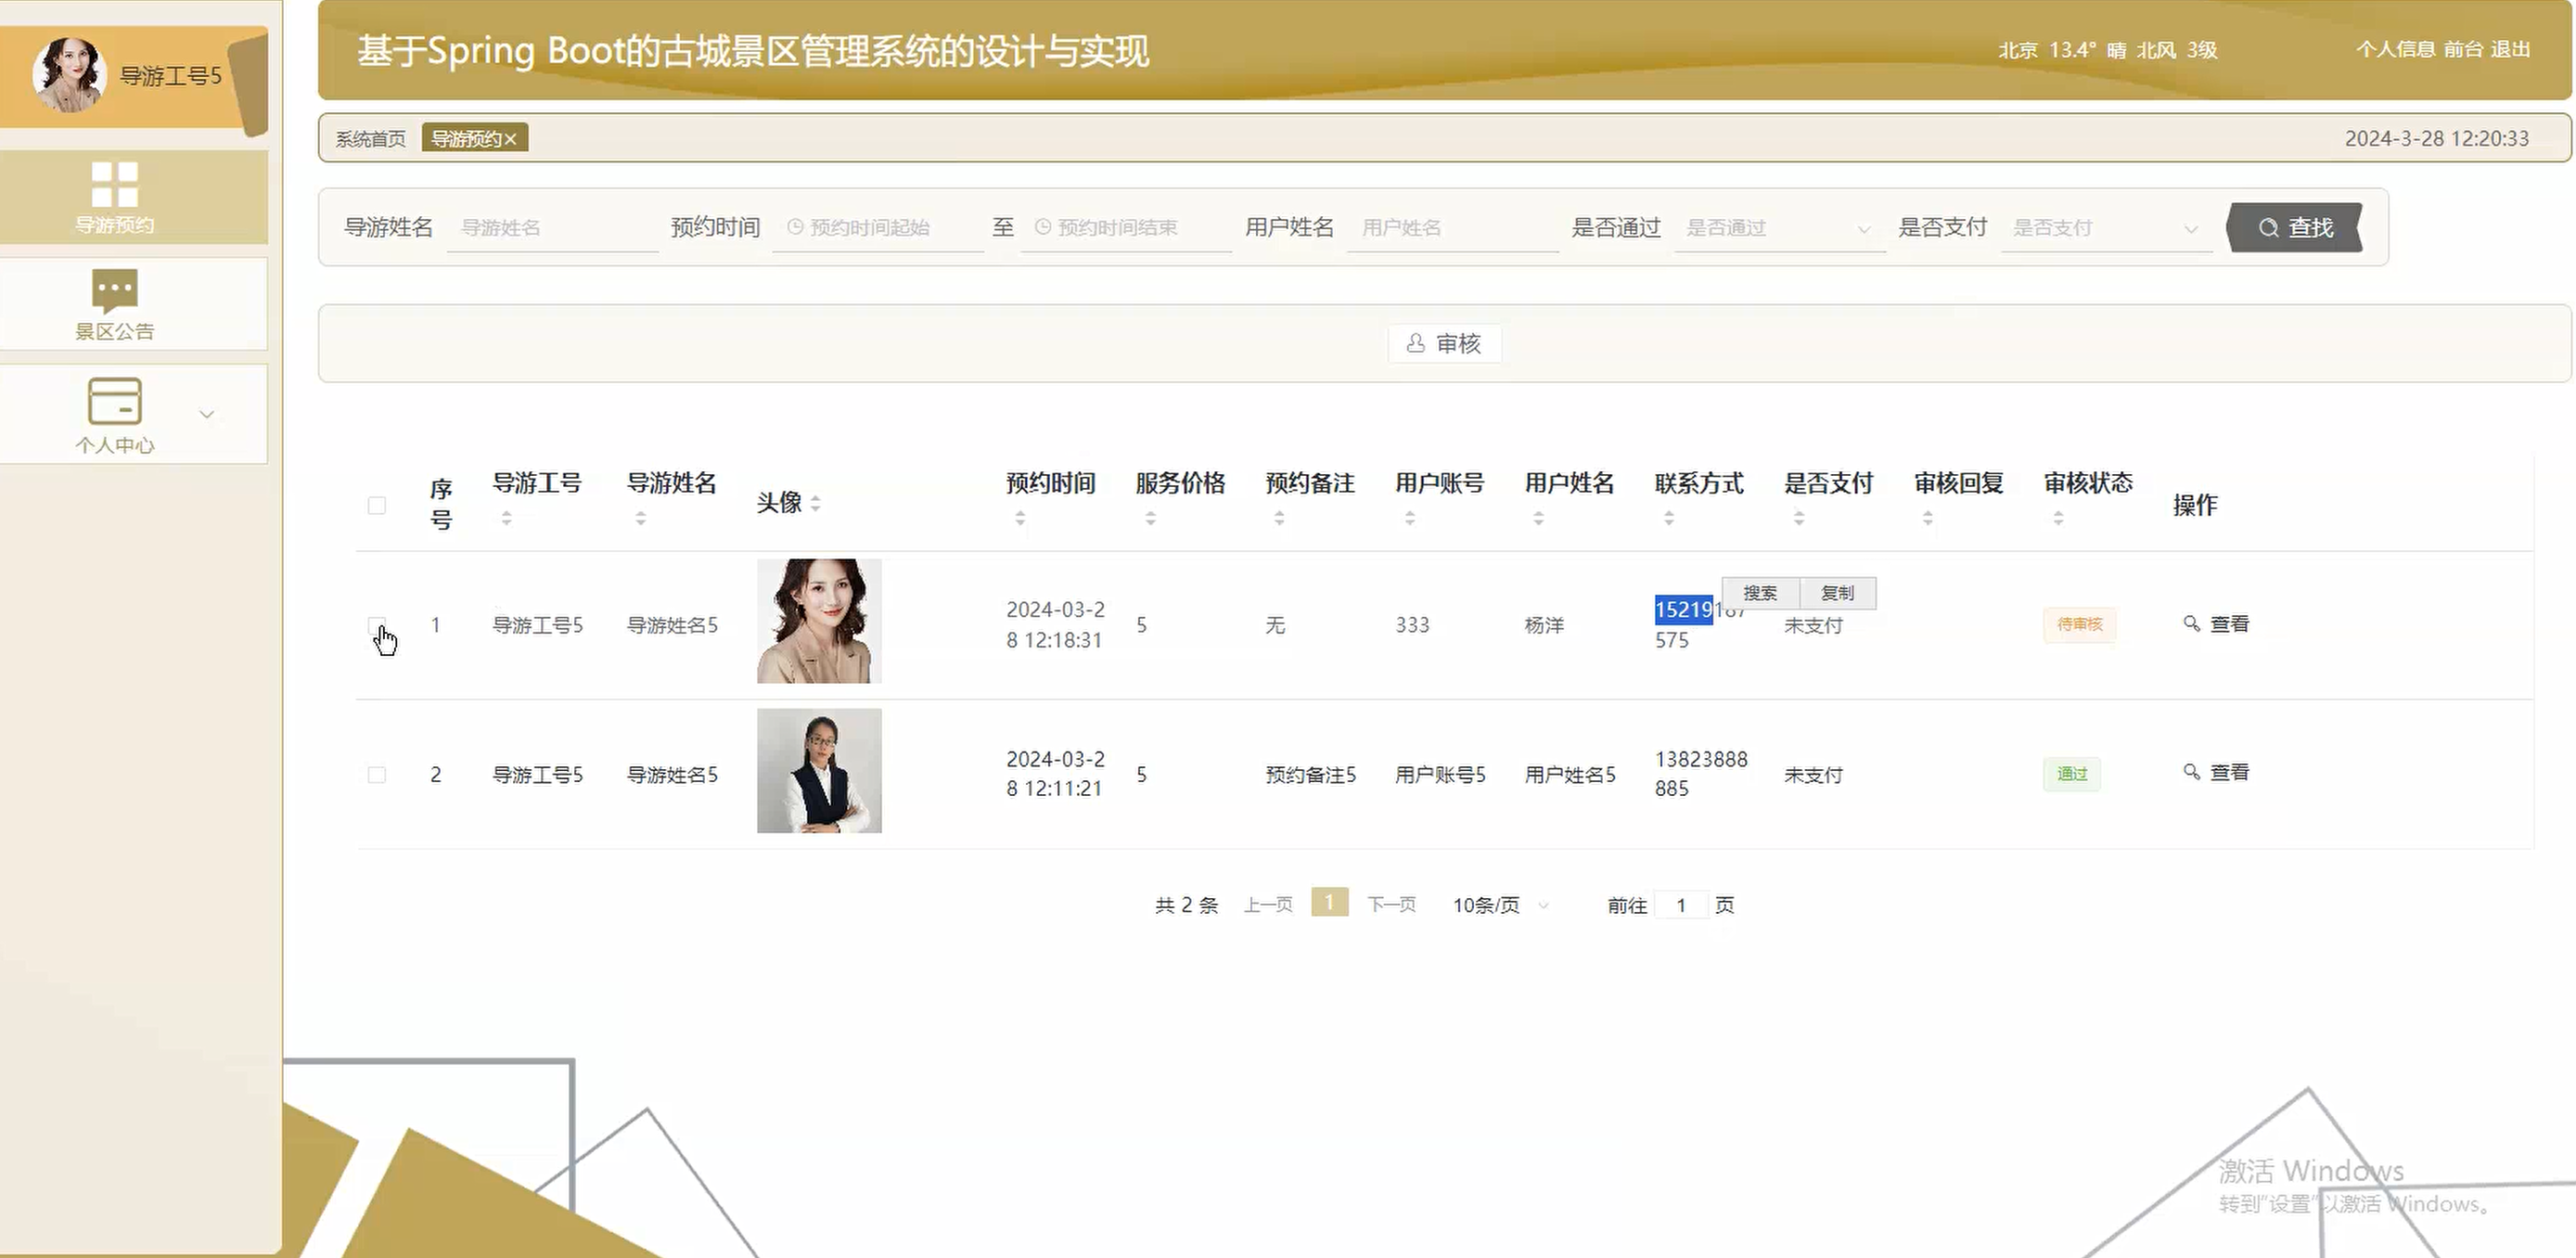
Task: Close the 导游预约 tab with its X
Action: point(510,139)
